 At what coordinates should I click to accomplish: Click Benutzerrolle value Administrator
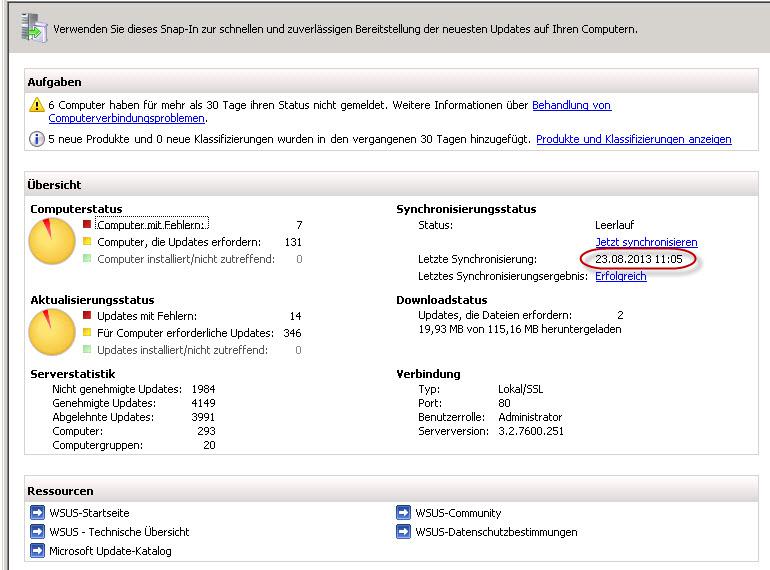[x=530, y=417]
